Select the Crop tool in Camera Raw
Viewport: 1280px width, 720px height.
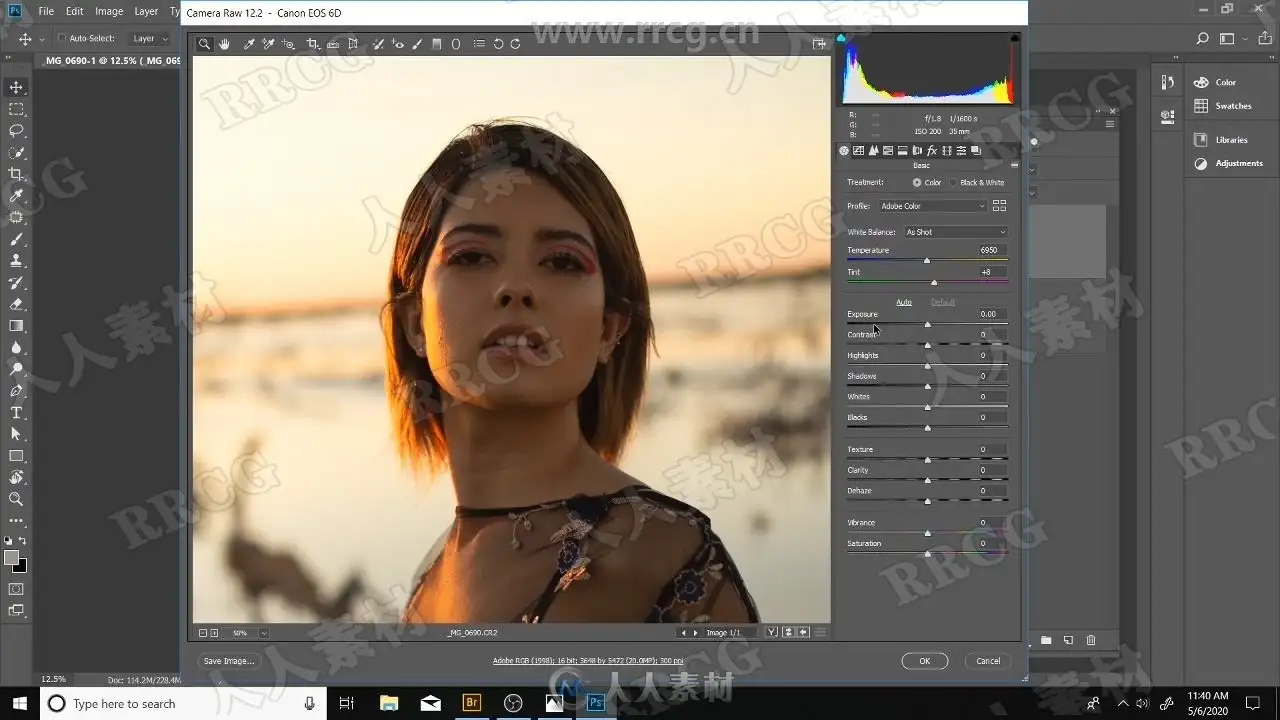tap(312, 44)
